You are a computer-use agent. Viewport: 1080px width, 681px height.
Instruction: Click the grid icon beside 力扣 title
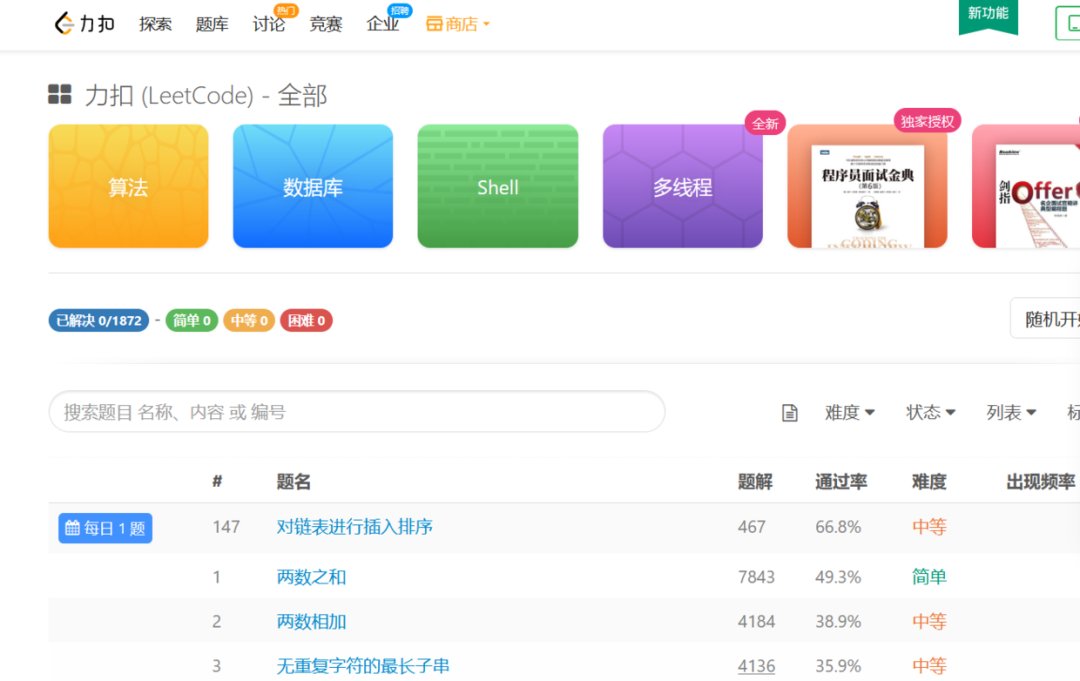point(60,94)
